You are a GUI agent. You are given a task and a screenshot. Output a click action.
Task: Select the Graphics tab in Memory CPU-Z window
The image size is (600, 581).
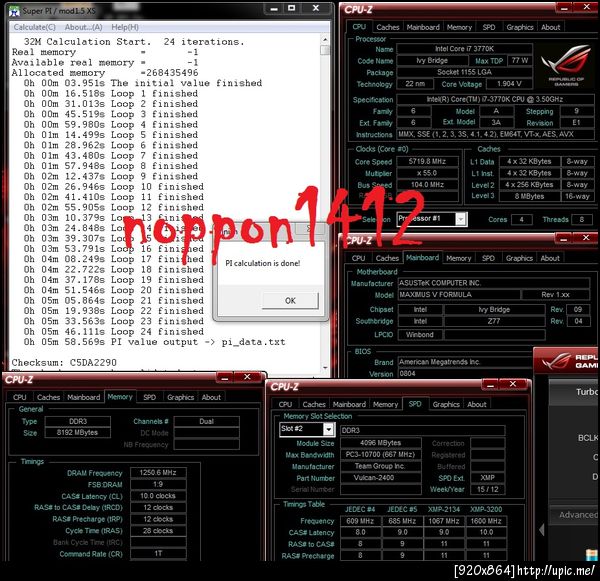pyautogui.click(x=180, y=397)
